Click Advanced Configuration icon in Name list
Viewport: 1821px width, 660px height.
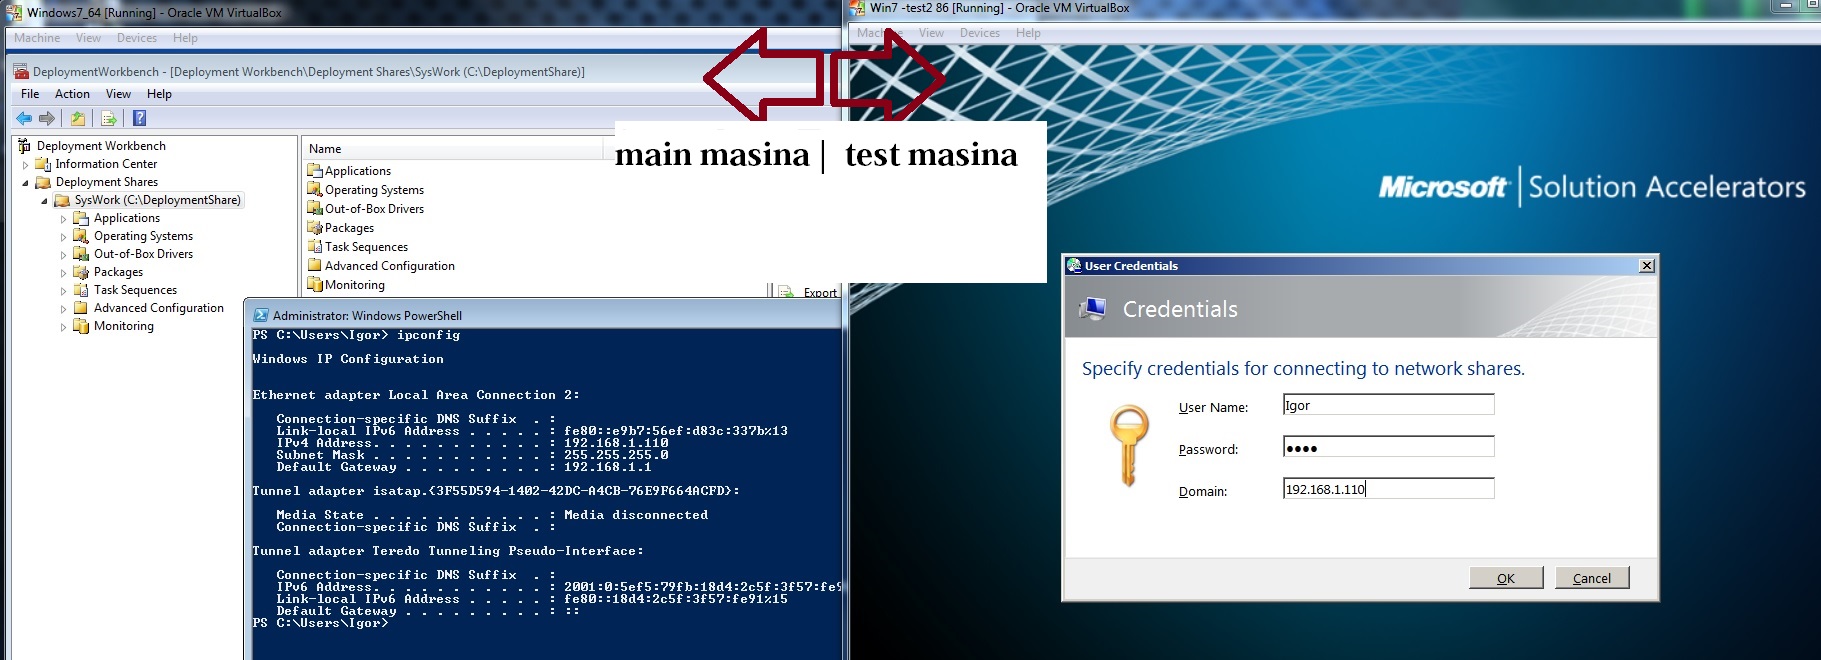315,266
